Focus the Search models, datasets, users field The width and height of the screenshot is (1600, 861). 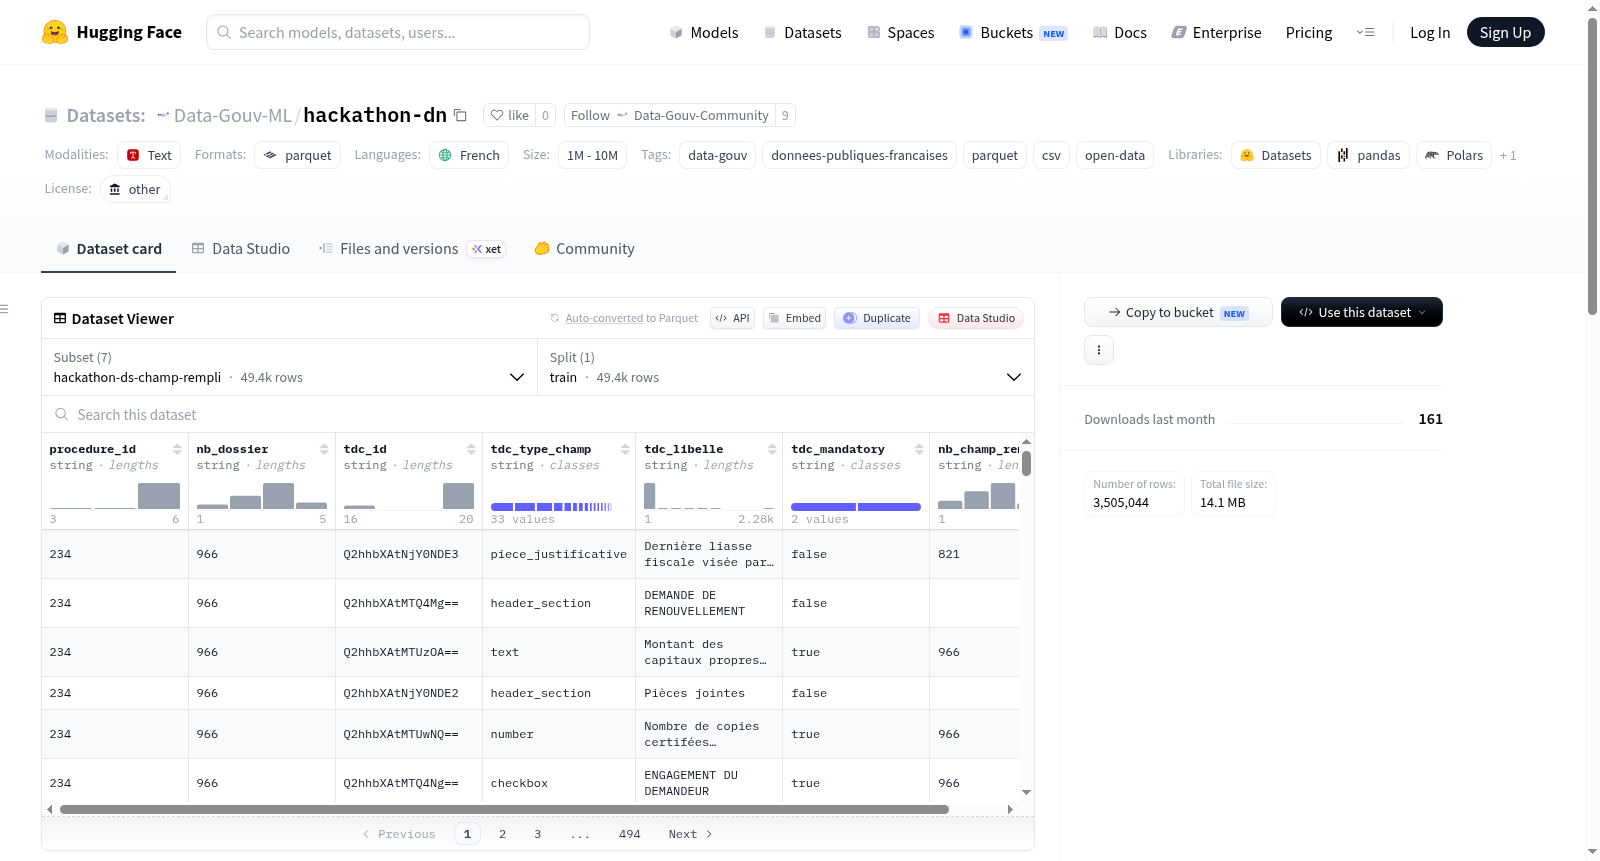tap(398, 32)
